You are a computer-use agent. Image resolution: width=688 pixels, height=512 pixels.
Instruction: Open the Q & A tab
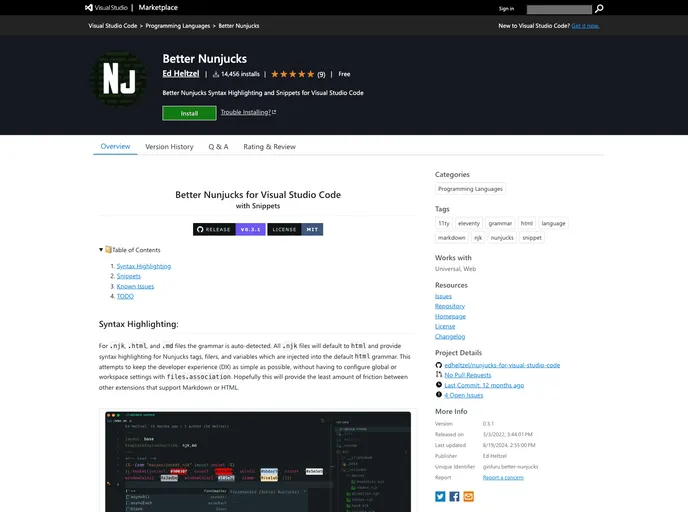(218, 147)
